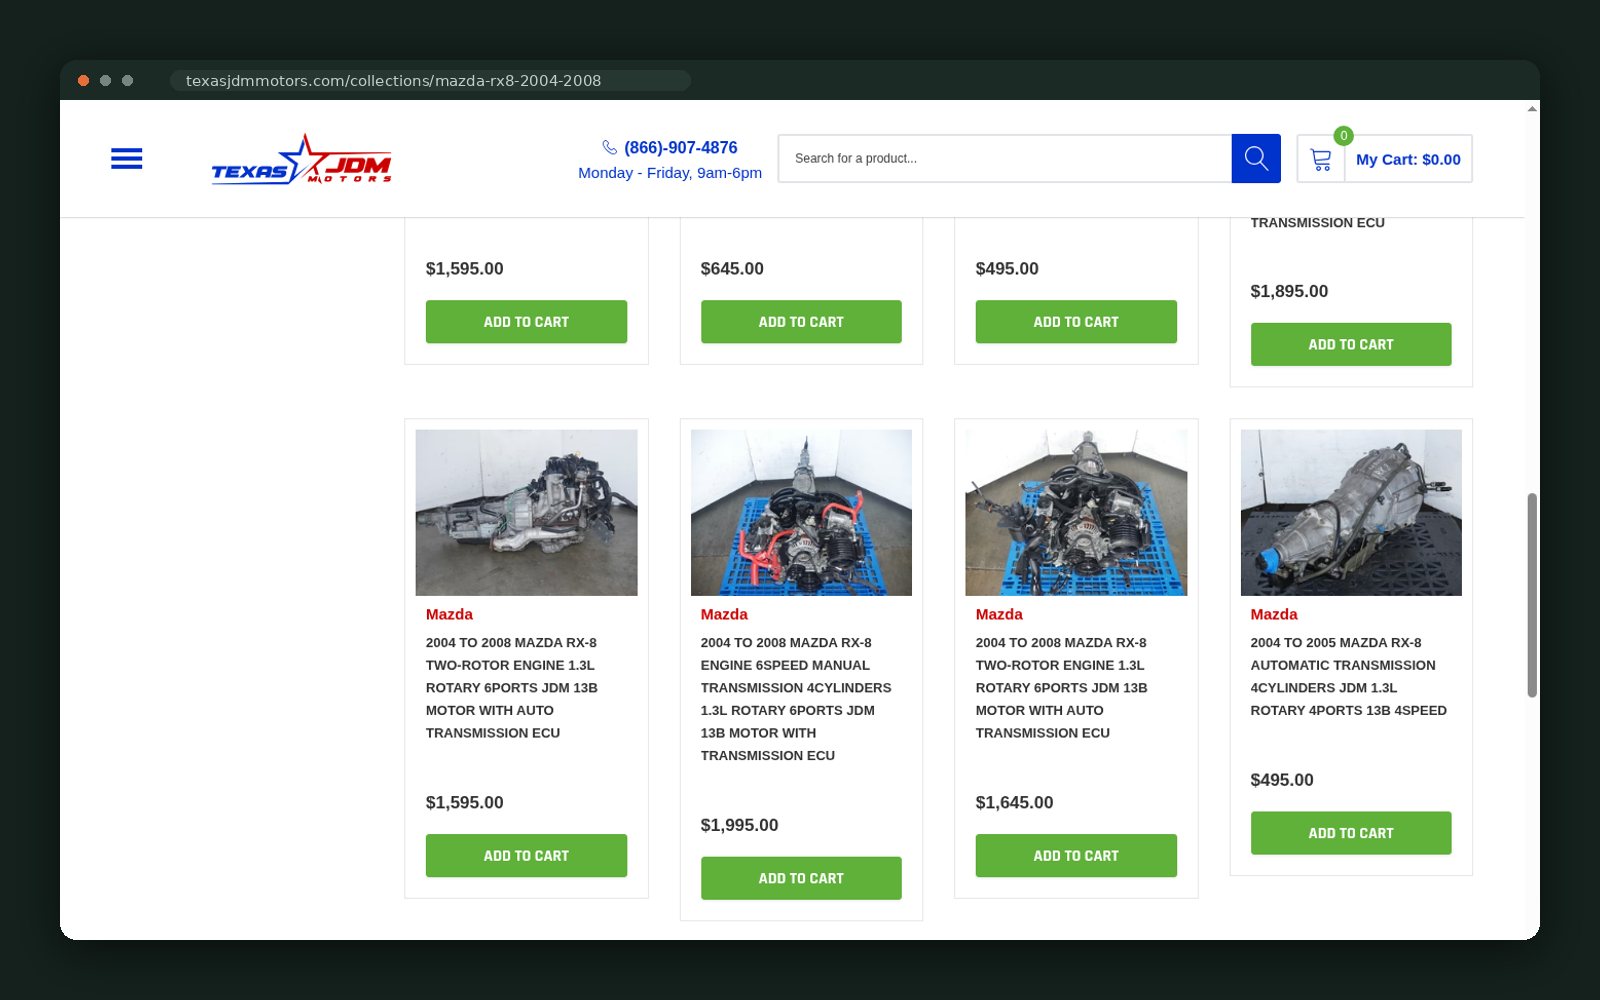Click the $1,995.00 price text
Image resolution: width=1600 pixels, height=1000 pixels.
(x=739, y=825)
